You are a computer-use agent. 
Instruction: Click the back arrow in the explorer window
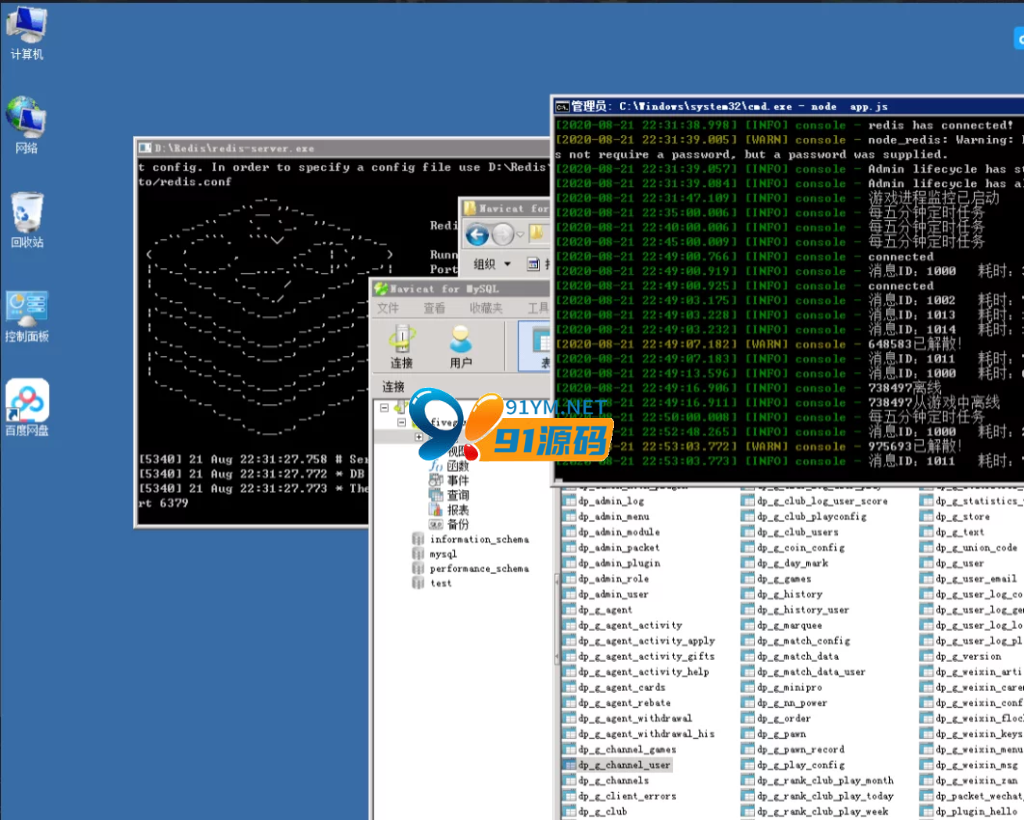(477, 234)
